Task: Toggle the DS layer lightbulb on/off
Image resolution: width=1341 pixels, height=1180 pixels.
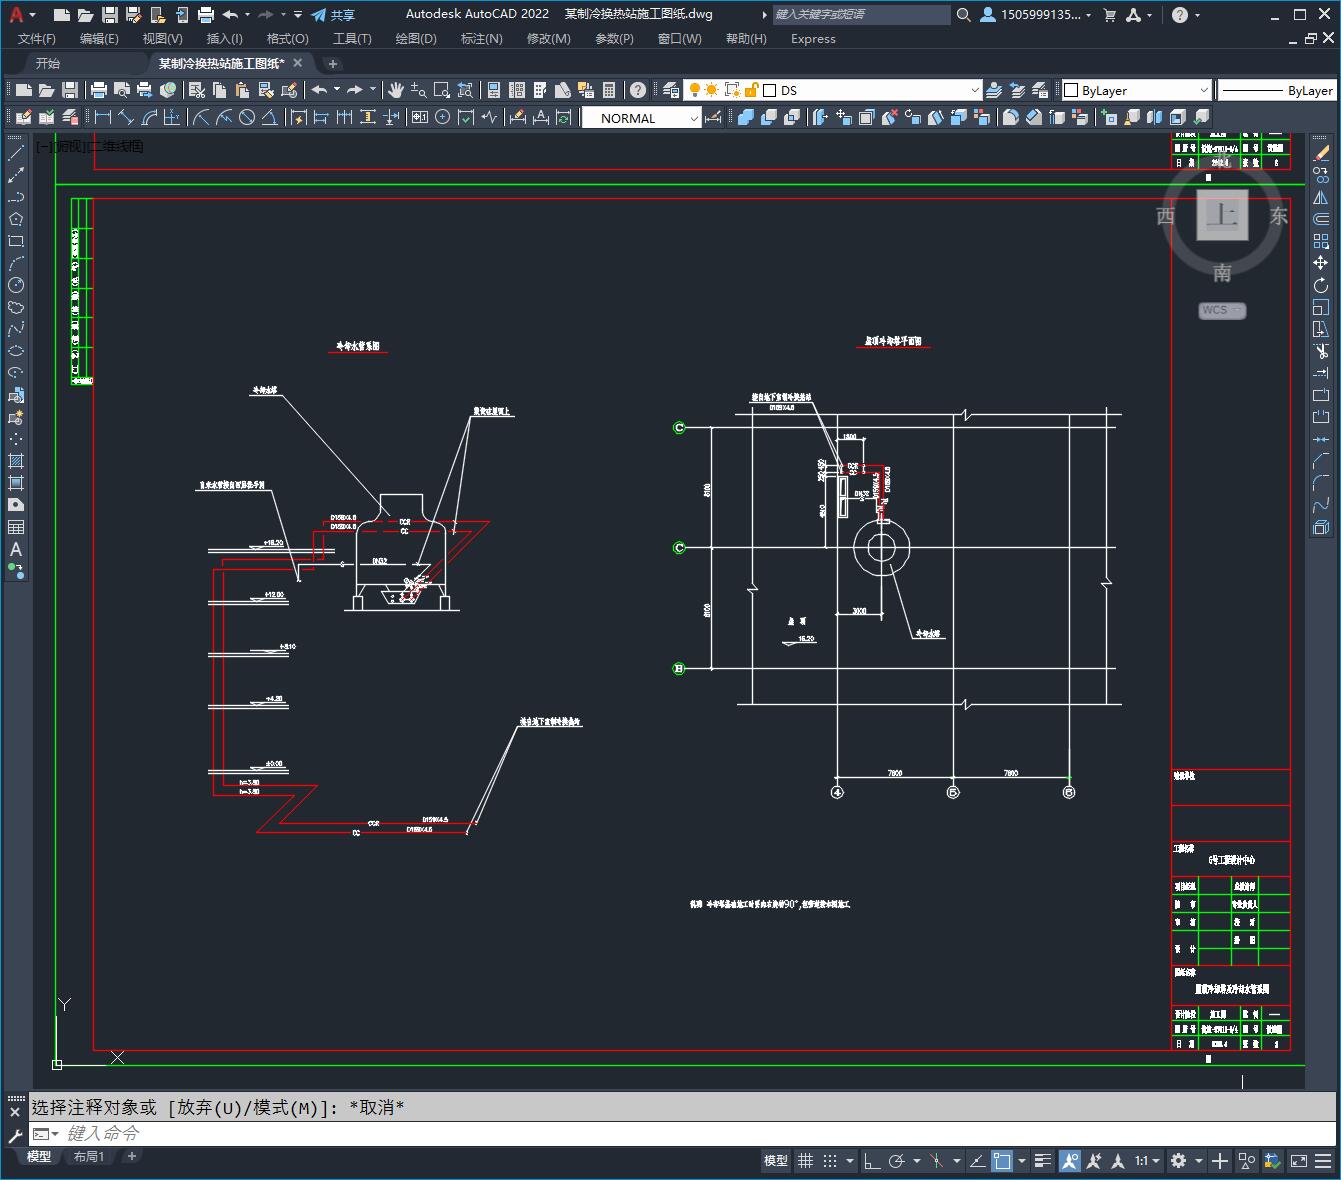Action: [694, 90]
